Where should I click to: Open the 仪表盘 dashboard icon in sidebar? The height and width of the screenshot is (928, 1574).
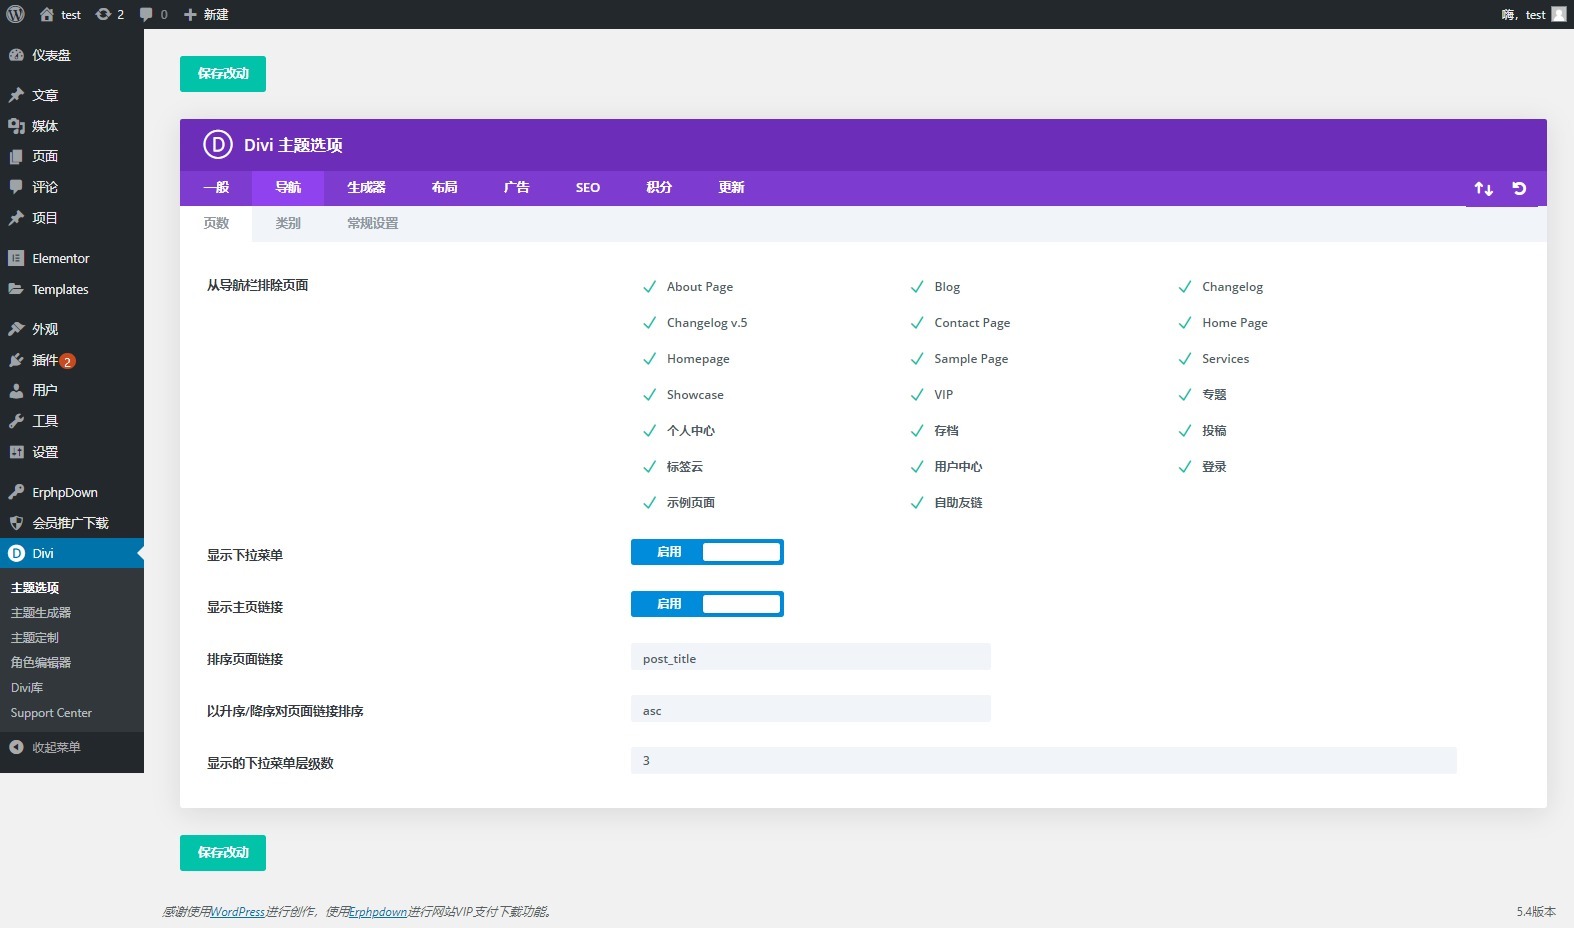(x=16, y=55)
